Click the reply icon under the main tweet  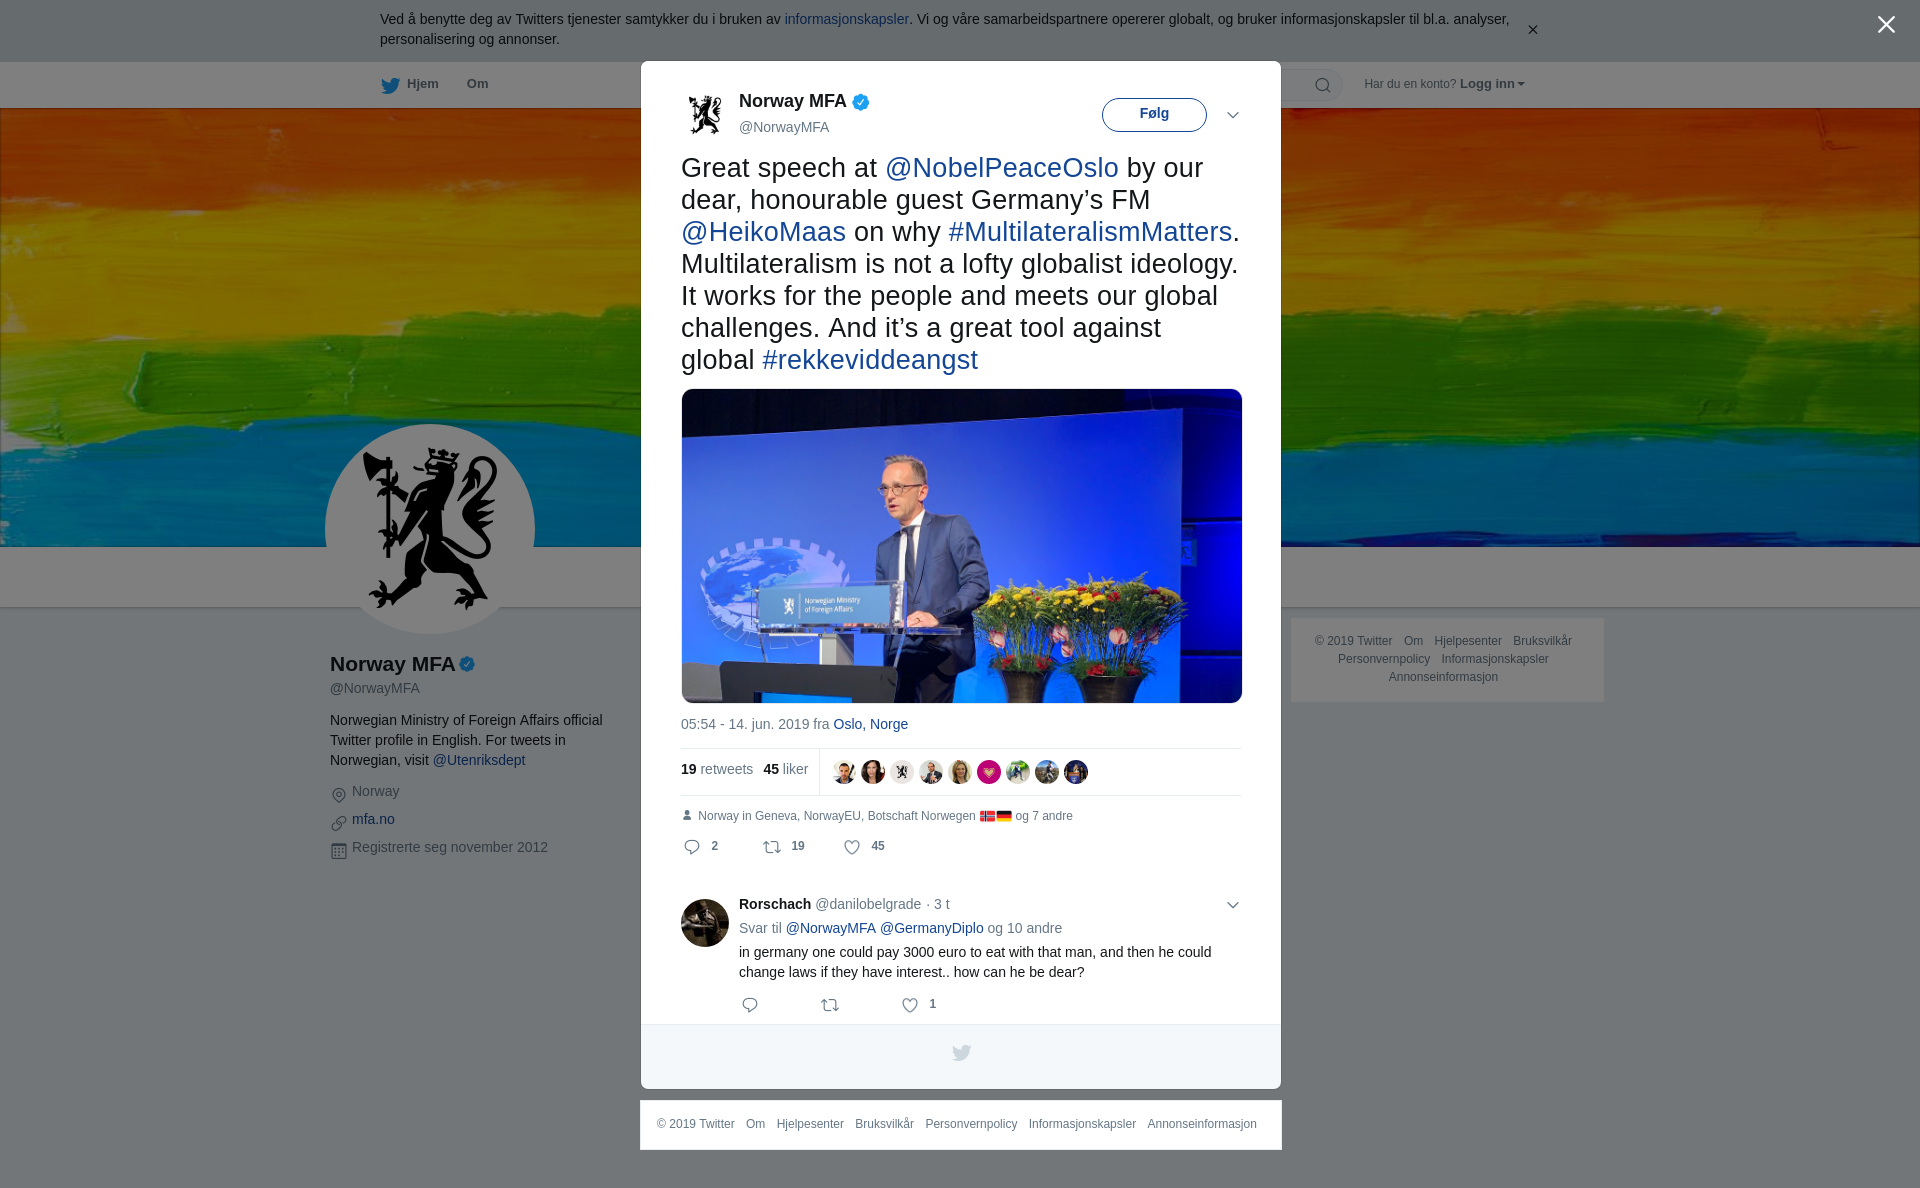692,847
